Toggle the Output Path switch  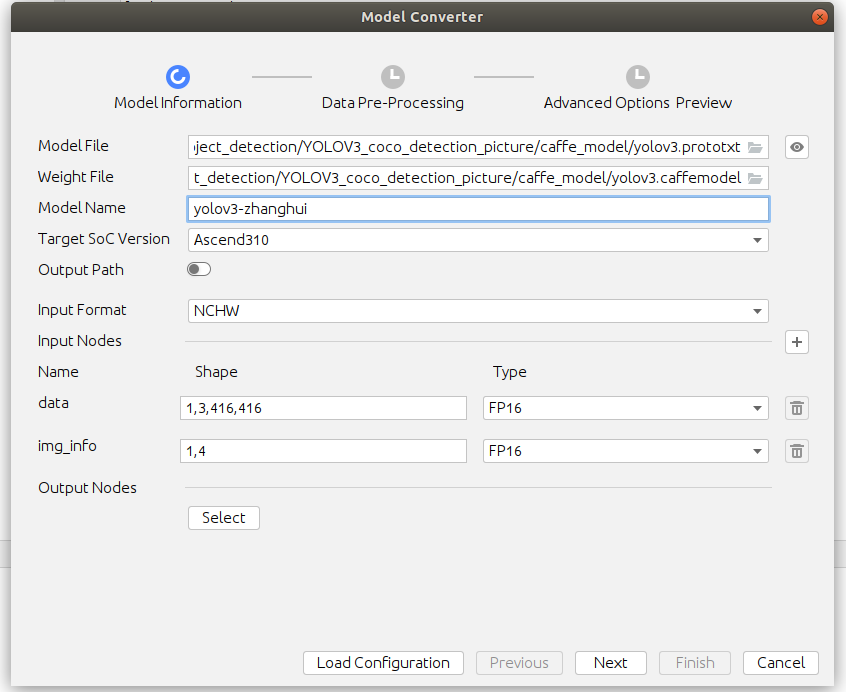(199, 270)
